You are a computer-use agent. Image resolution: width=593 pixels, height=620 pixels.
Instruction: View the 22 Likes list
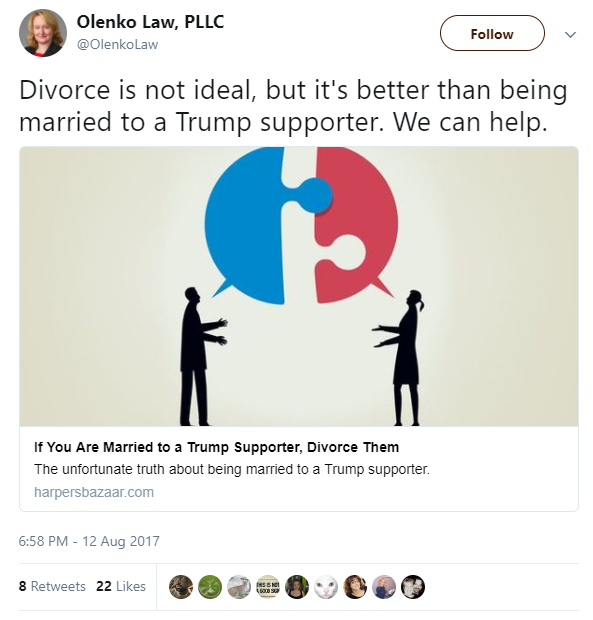click(121, 586)
